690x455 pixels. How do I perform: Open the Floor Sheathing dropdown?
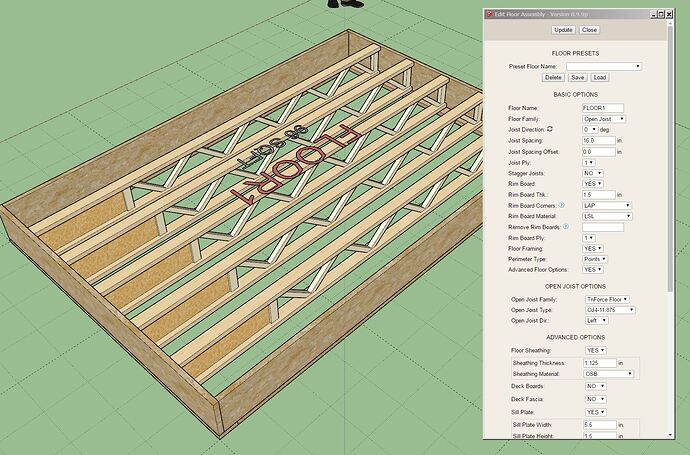[x=596, y=351]
